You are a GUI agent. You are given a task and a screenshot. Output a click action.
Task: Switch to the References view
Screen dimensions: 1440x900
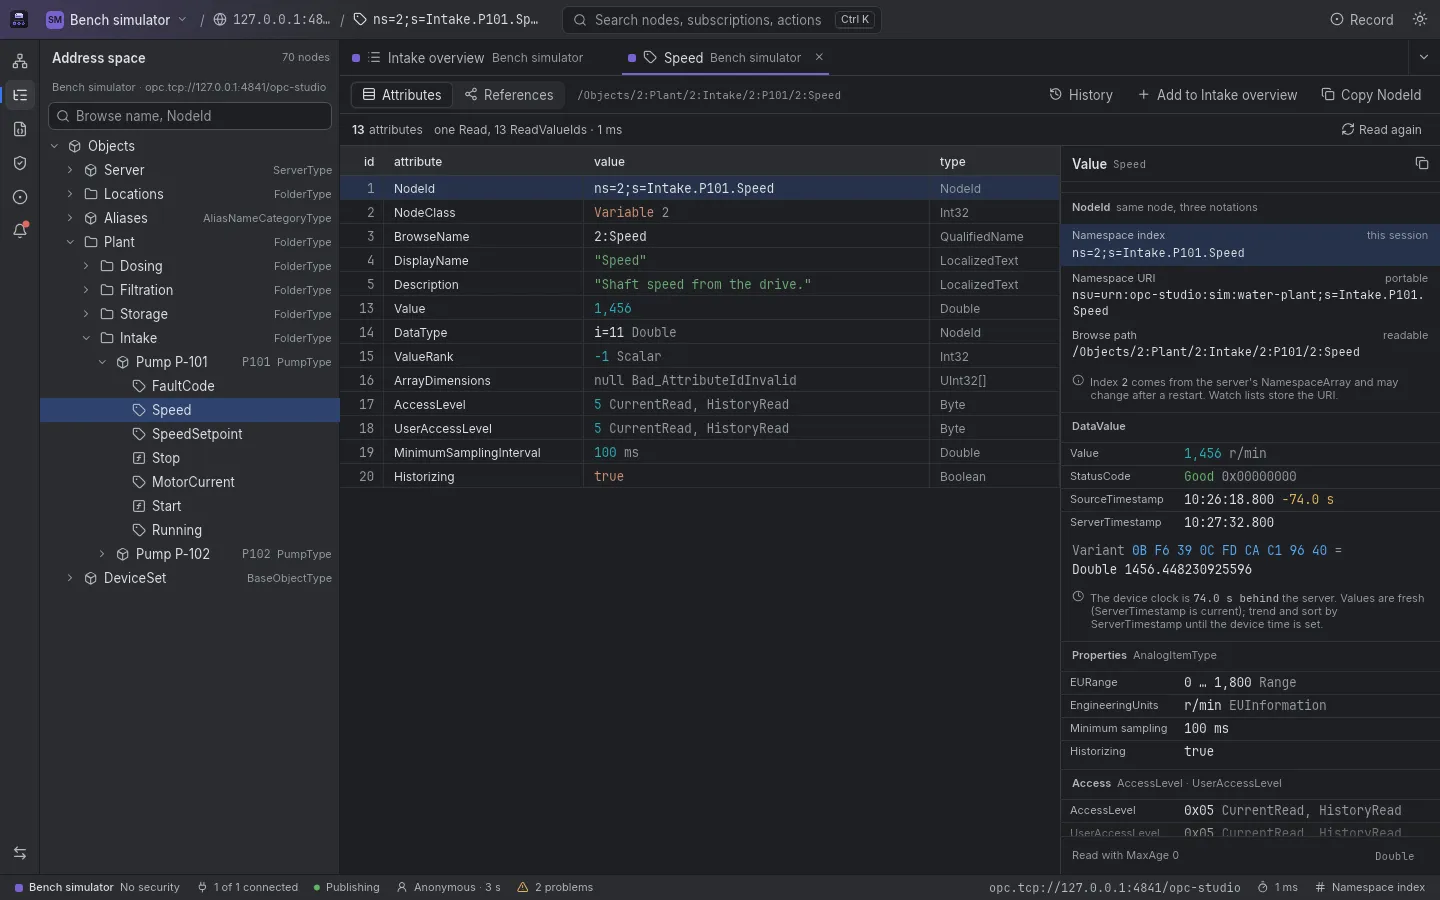509,95
